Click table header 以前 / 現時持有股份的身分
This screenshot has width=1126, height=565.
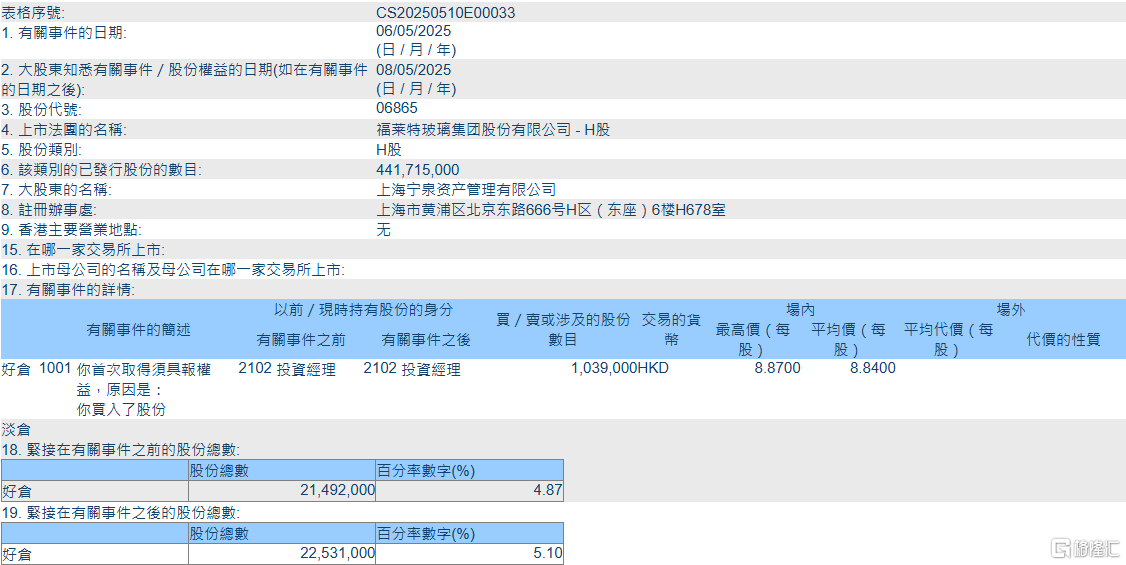tap(364, 310)
